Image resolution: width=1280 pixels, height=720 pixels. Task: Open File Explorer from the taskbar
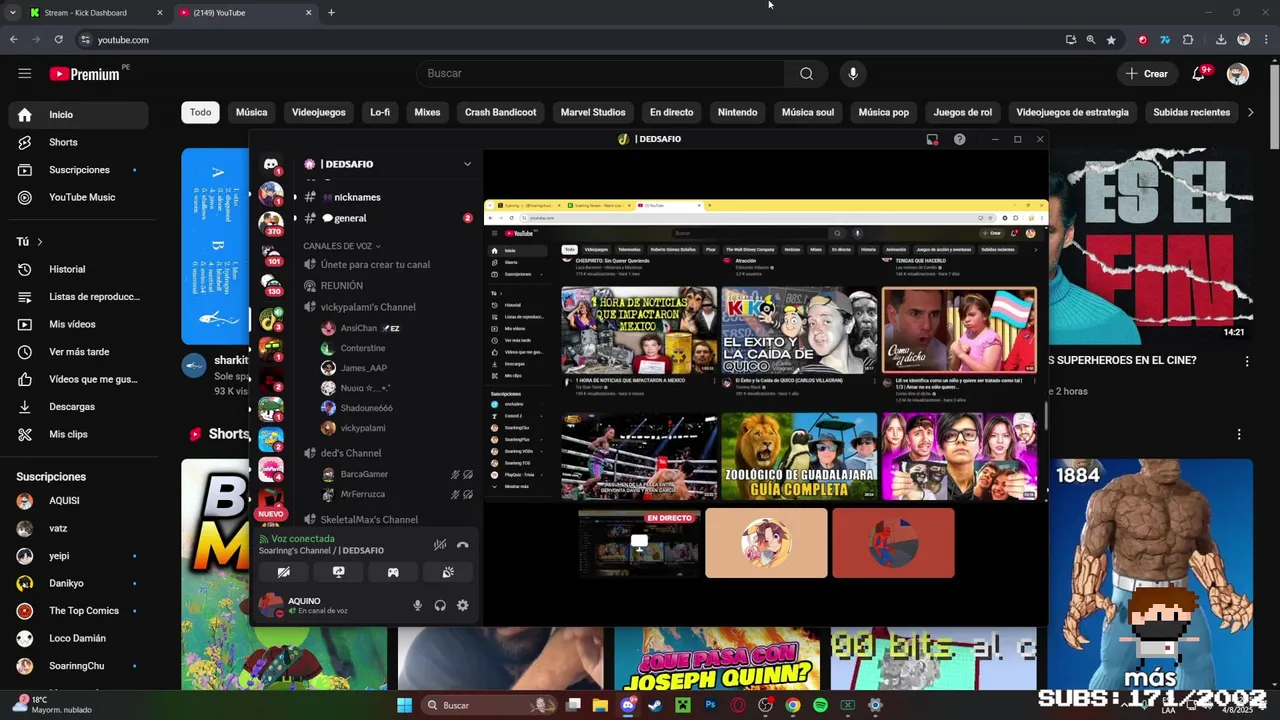pyautogui.click(x=600, y=705)
